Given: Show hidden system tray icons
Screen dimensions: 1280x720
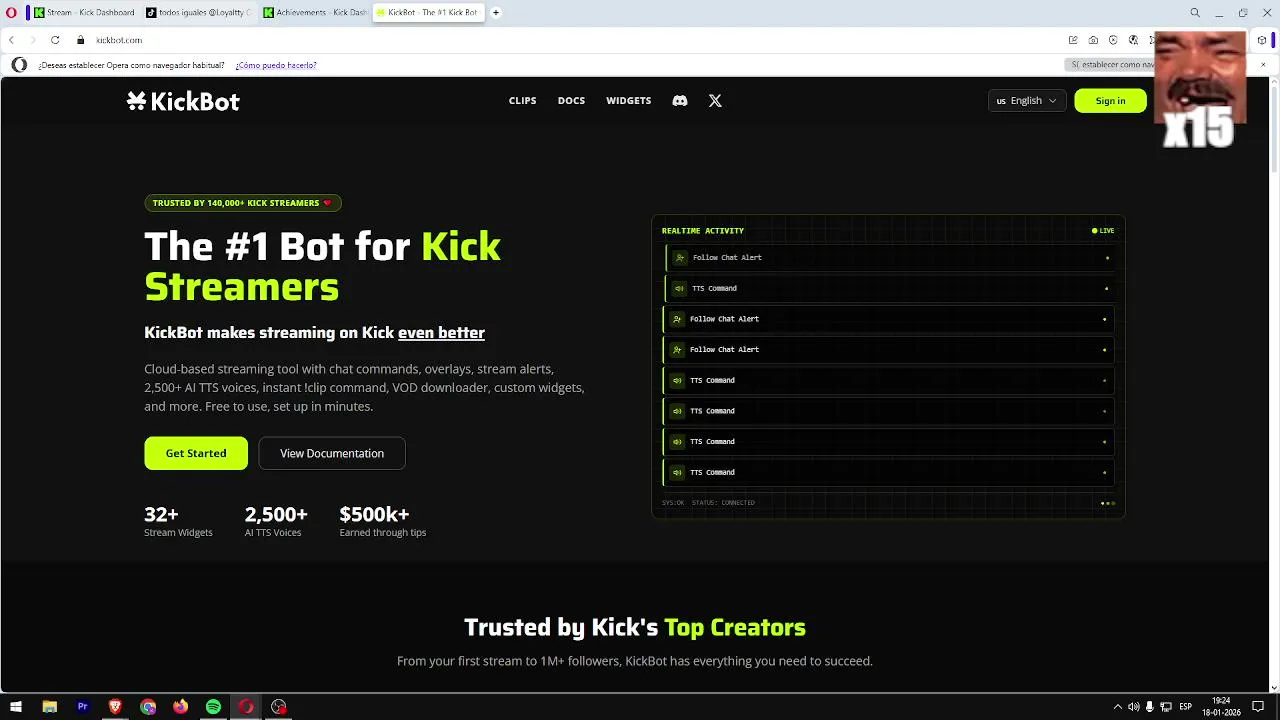Looking at the screenshot, I should 1118,707.
